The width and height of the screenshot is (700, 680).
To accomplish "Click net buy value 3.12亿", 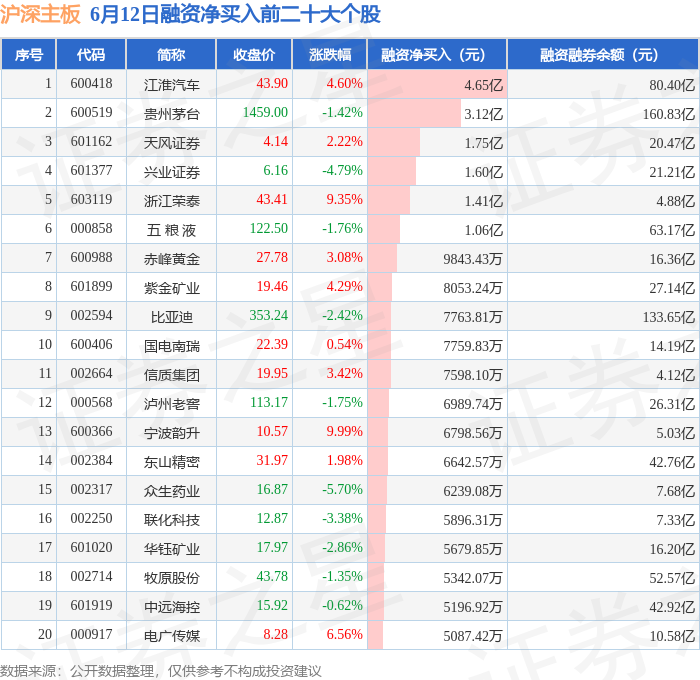I will (483, 114).
